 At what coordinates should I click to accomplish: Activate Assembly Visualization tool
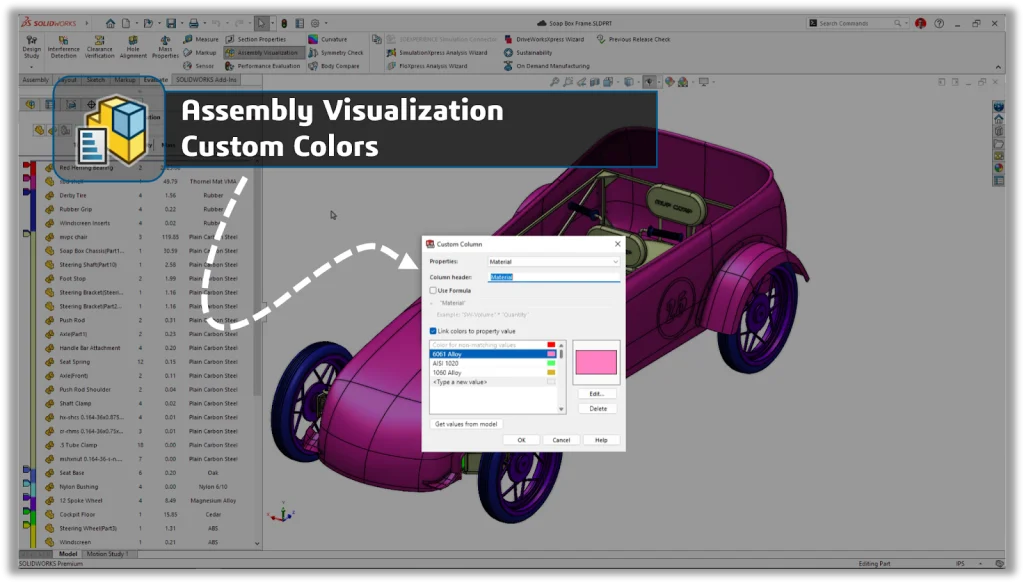pos(261,52)
